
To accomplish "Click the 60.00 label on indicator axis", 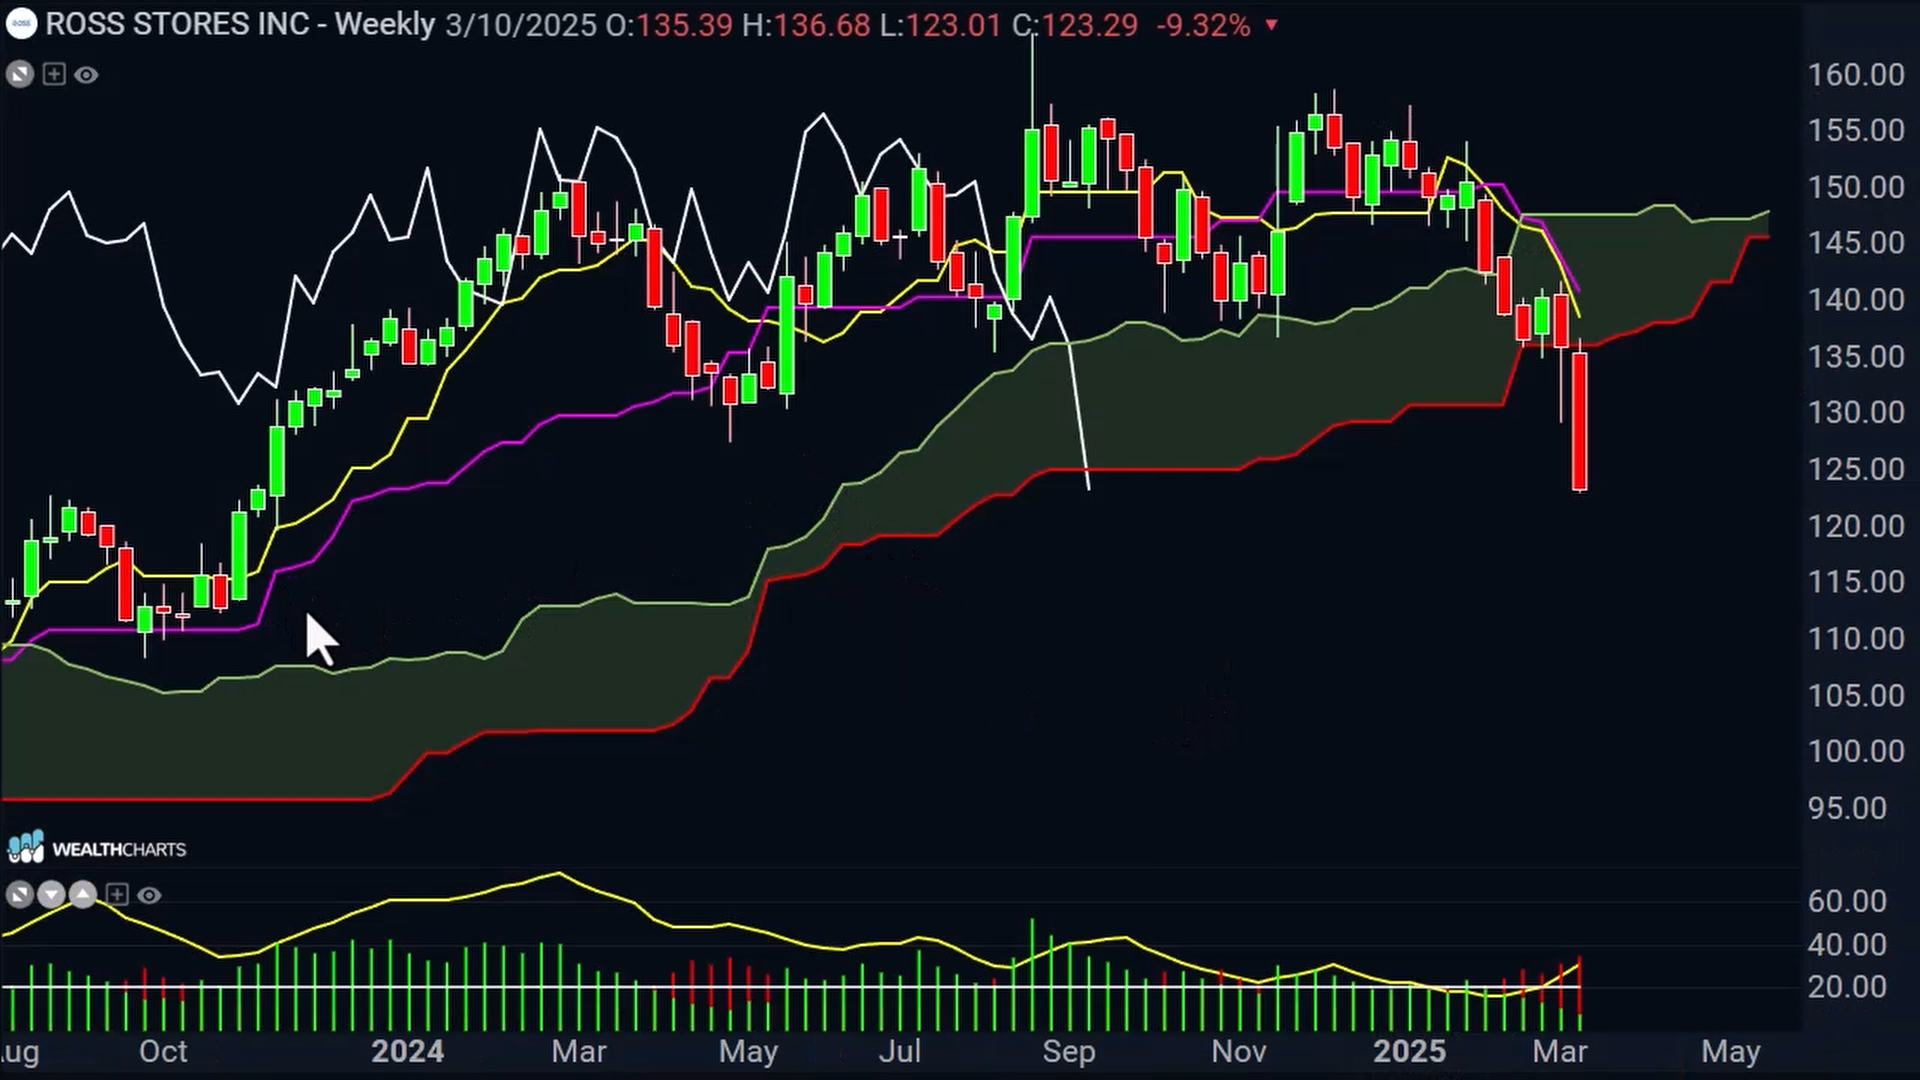I will (x=1847, y=901).
